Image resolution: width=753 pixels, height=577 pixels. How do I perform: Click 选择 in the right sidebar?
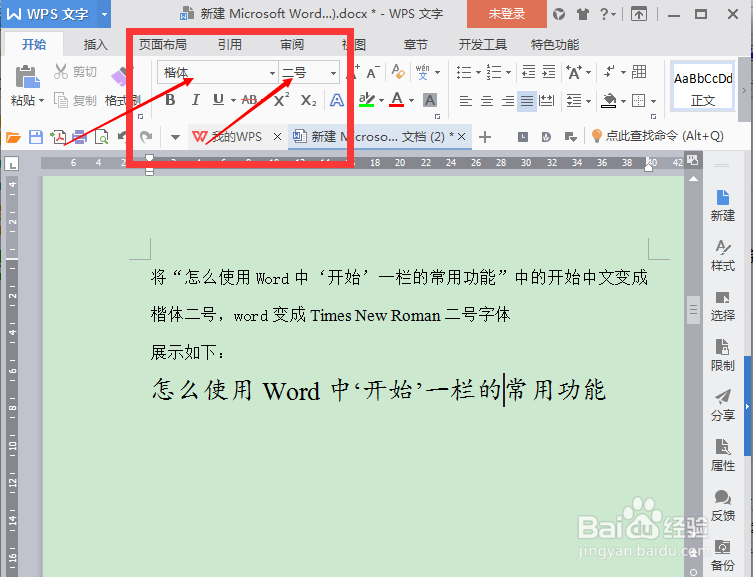pos(723,306)
